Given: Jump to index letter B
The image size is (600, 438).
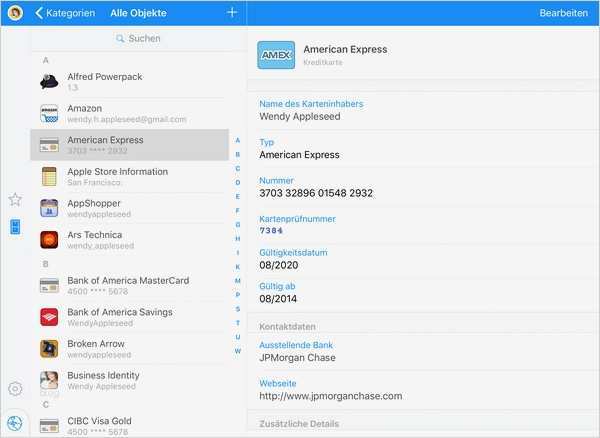Looking at the screenshot, I should (x=238, y=155).
